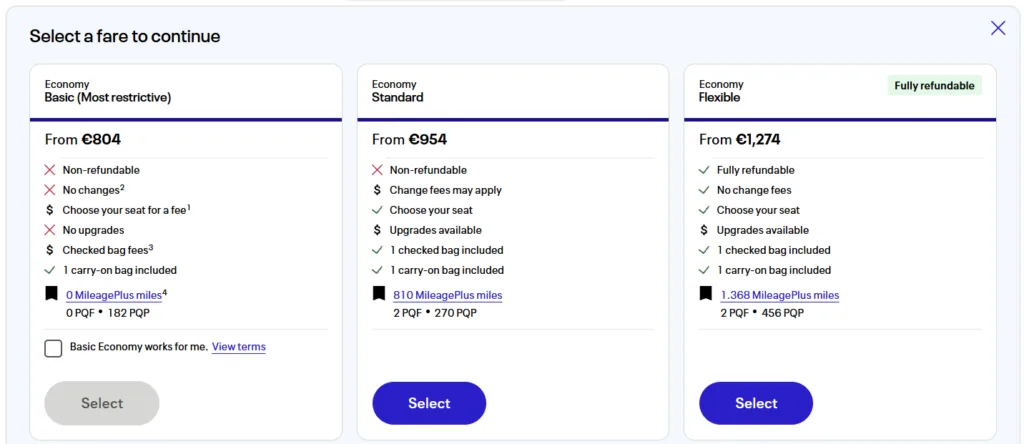Click the red X icon beside No upgrades
Viewport: 1024px width, 444px height.
point(50,230)
